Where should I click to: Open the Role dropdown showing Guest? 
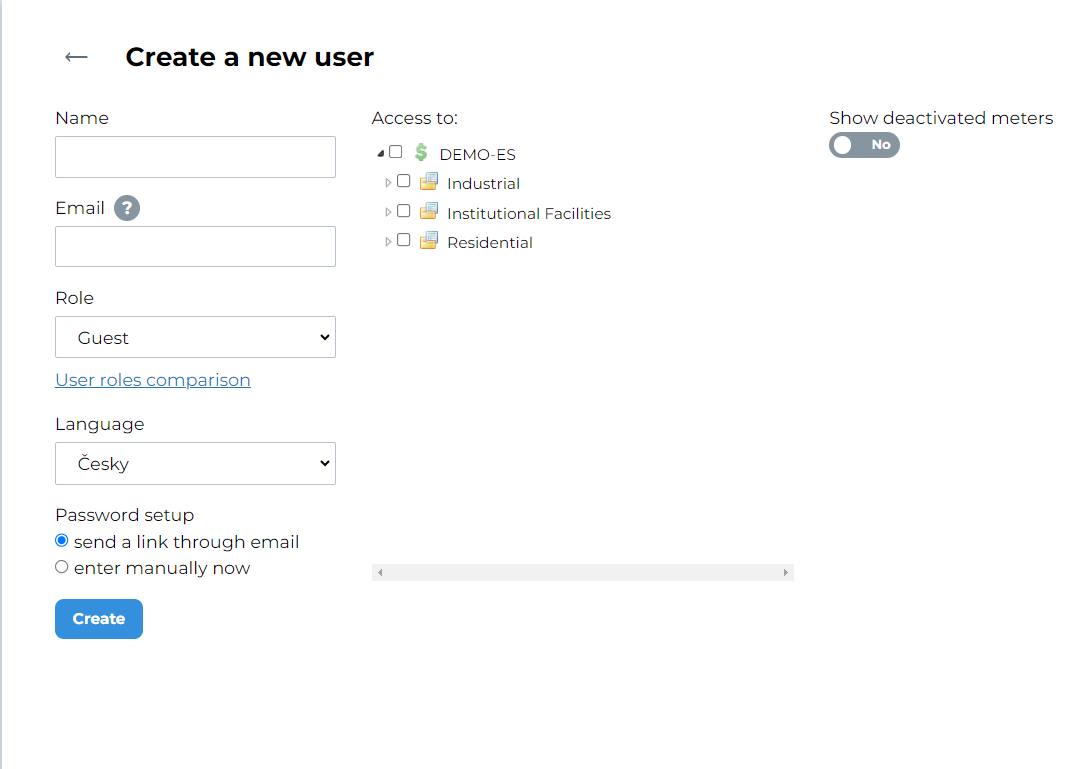coord(195,337)
